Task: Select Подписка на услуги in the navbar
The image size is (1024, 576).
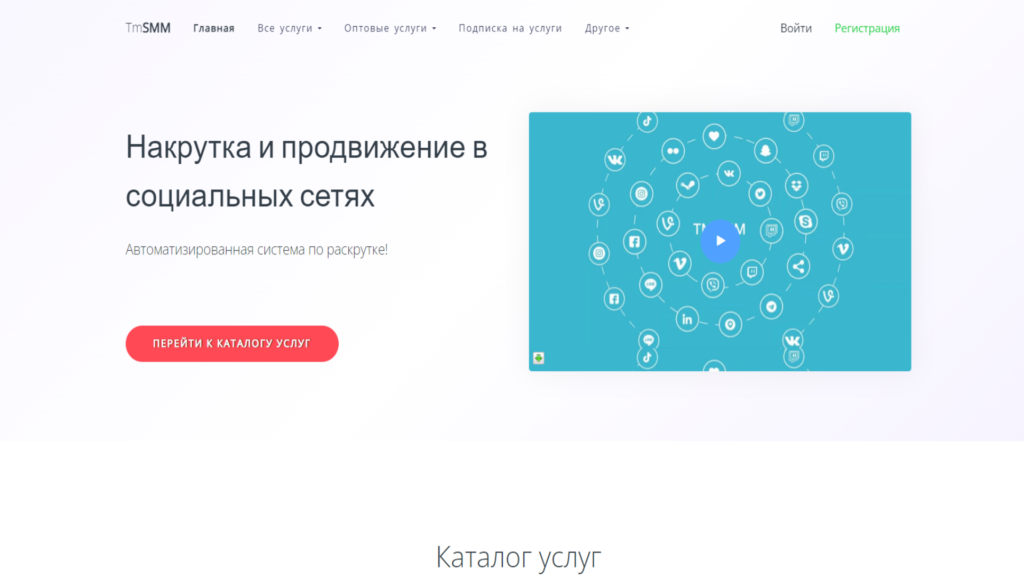Action: (510, 28)
